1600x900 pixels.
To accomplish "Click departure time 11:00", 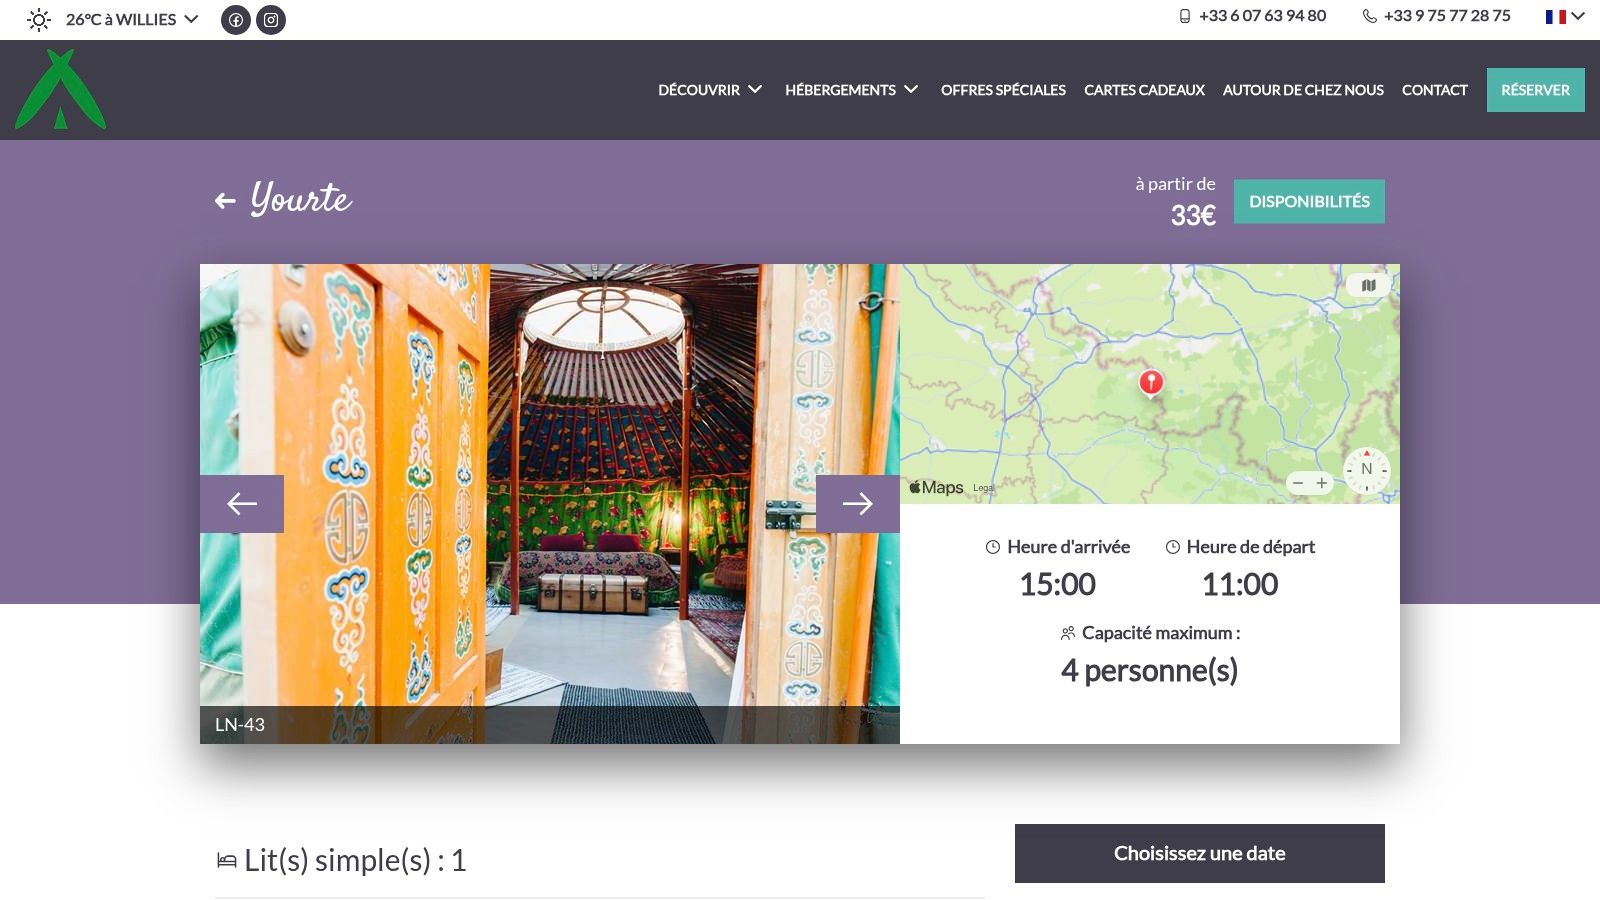I will (1240, 584).
